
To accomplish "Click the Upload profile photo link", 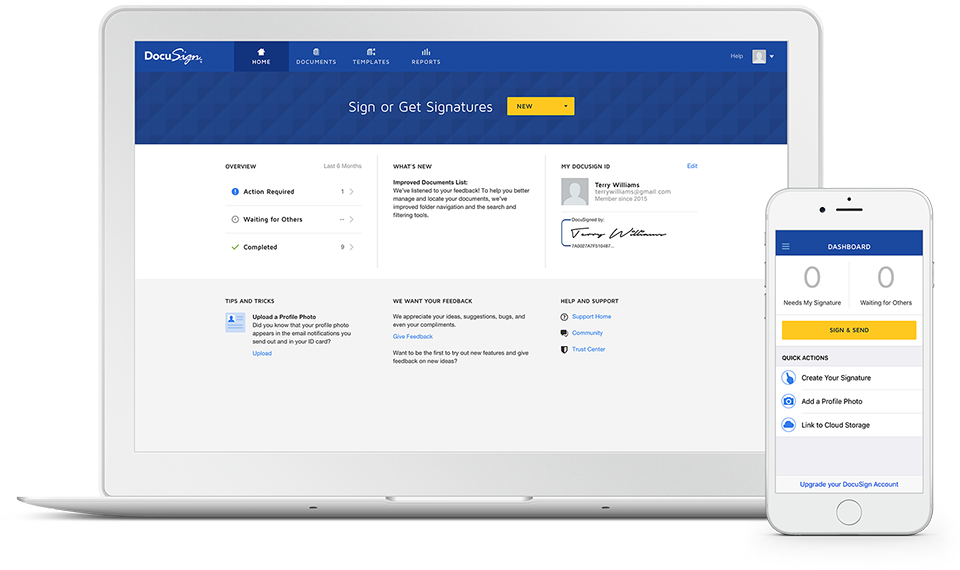I will coord(262,353).
